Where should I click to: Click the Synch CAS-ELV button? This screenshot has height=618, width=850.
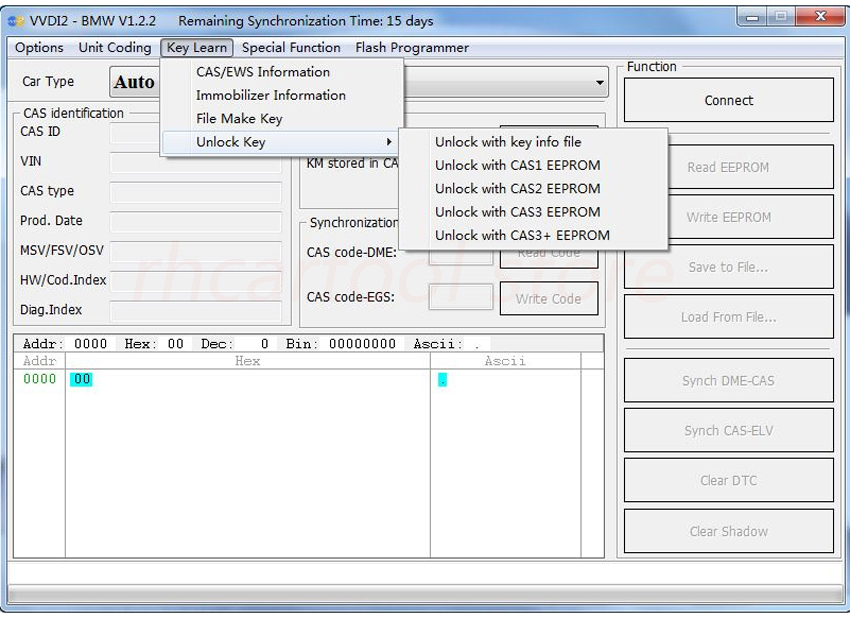(729, 430)
